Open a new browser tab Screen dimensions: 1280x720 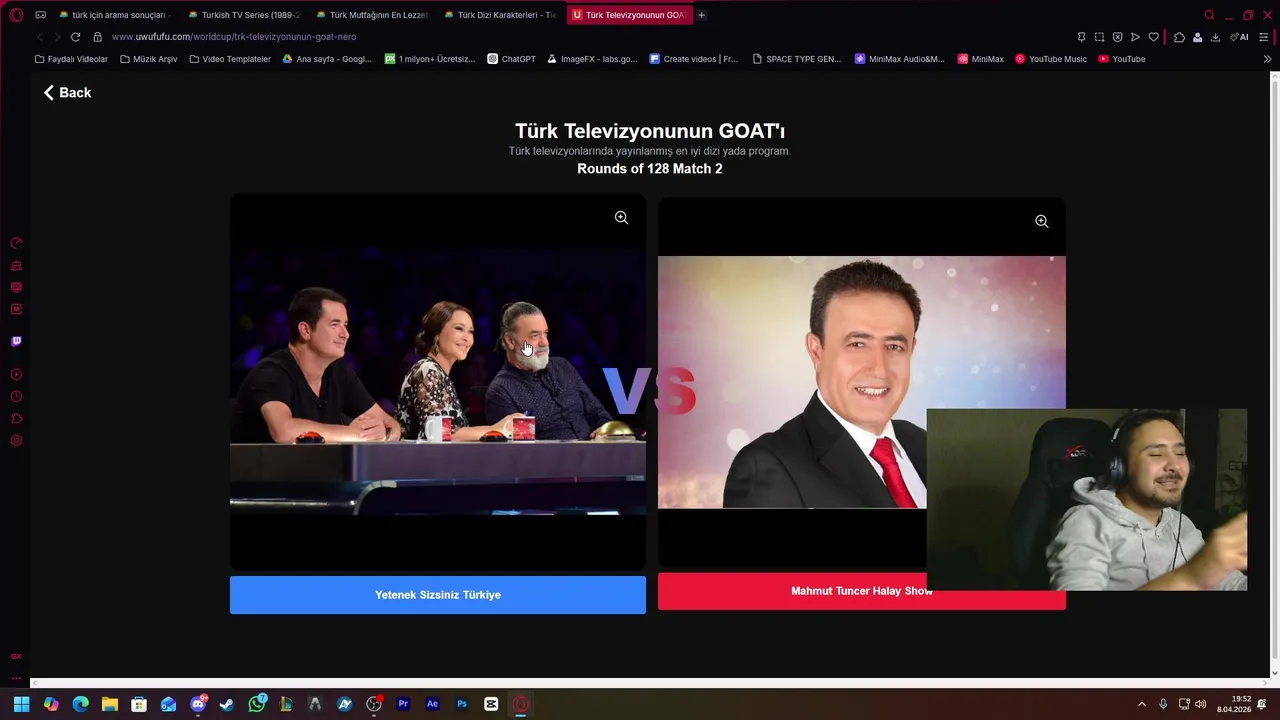pyautogui.click(x=701, y=15)
